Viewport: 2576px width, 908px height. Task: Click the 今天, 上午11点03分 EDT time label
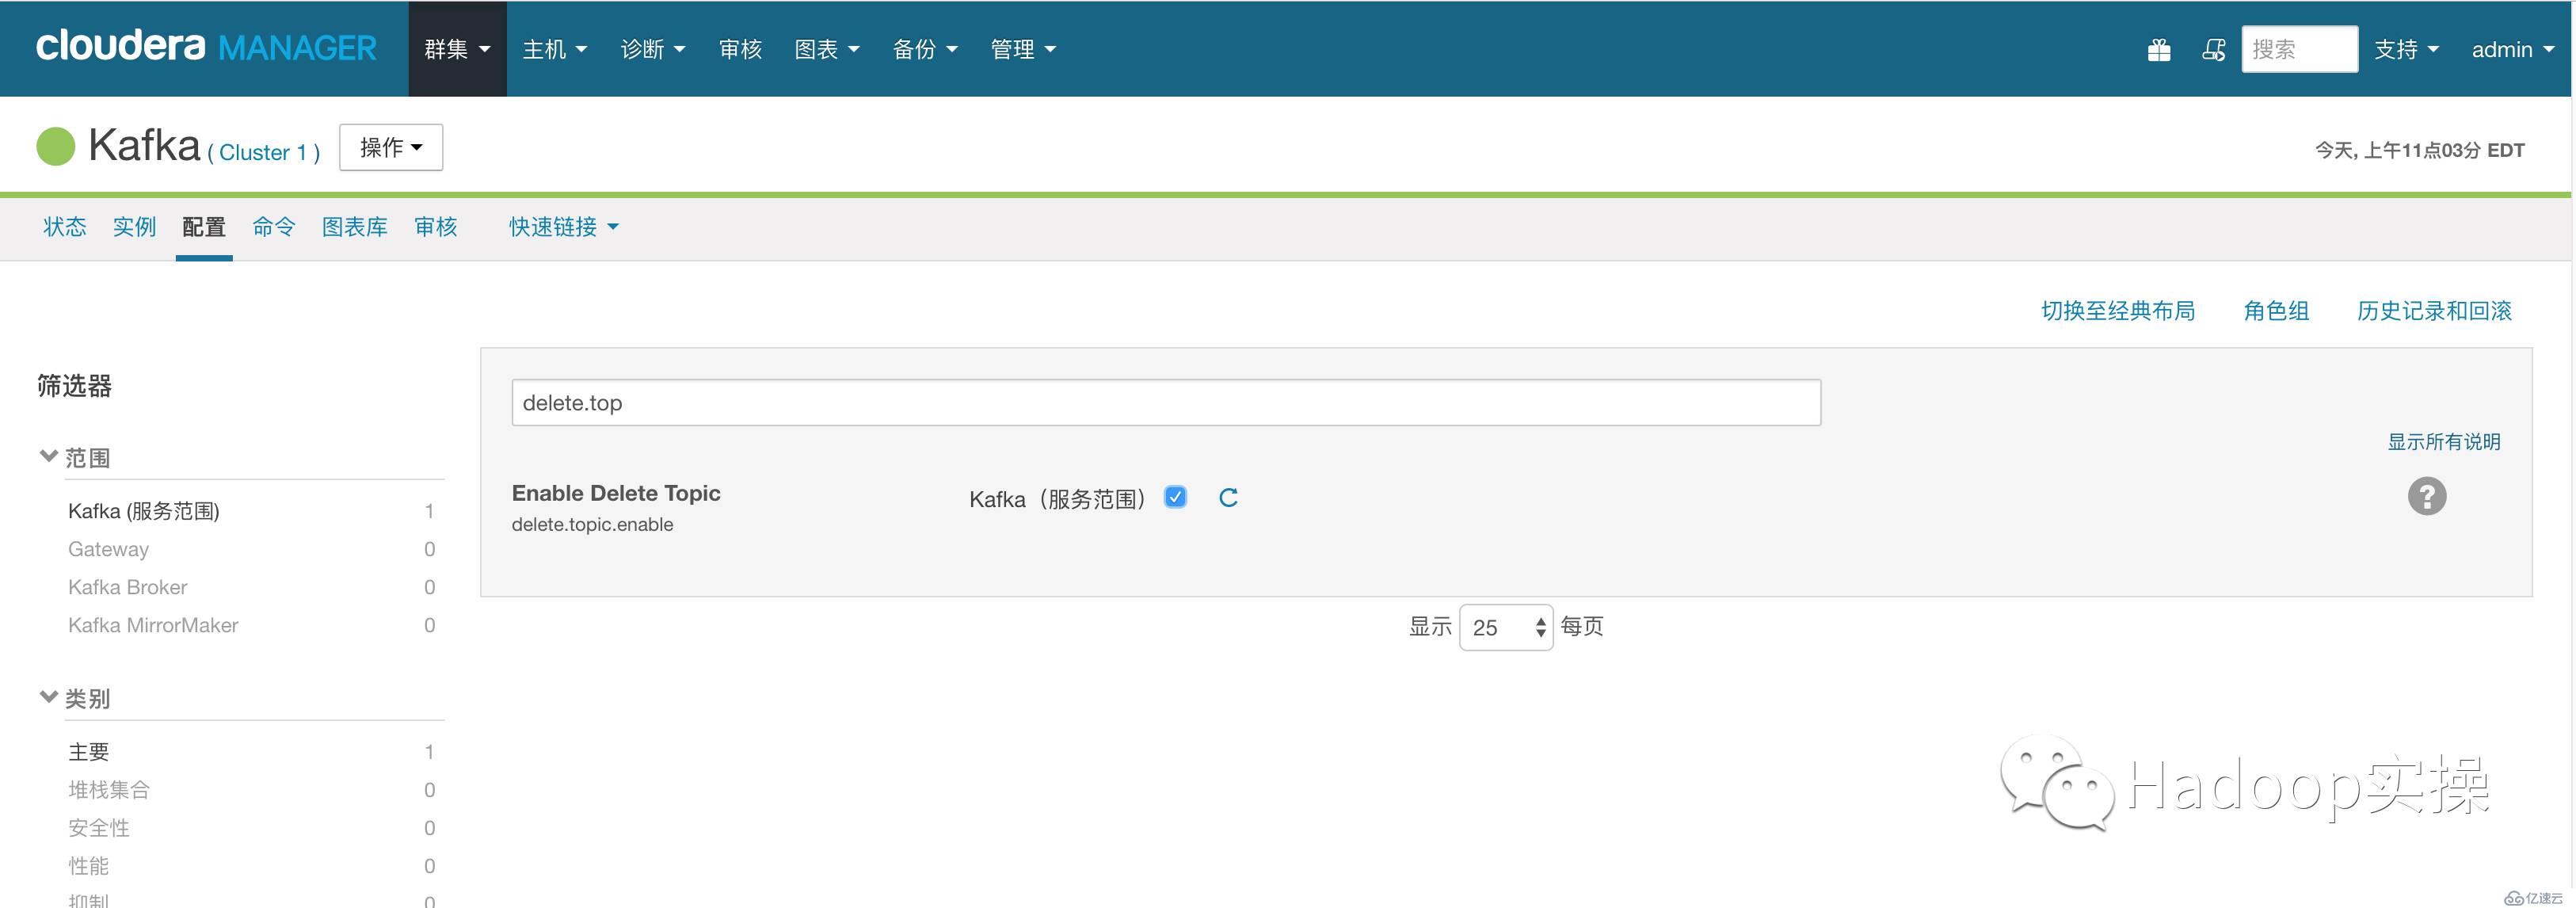[x=2420, y=150]
